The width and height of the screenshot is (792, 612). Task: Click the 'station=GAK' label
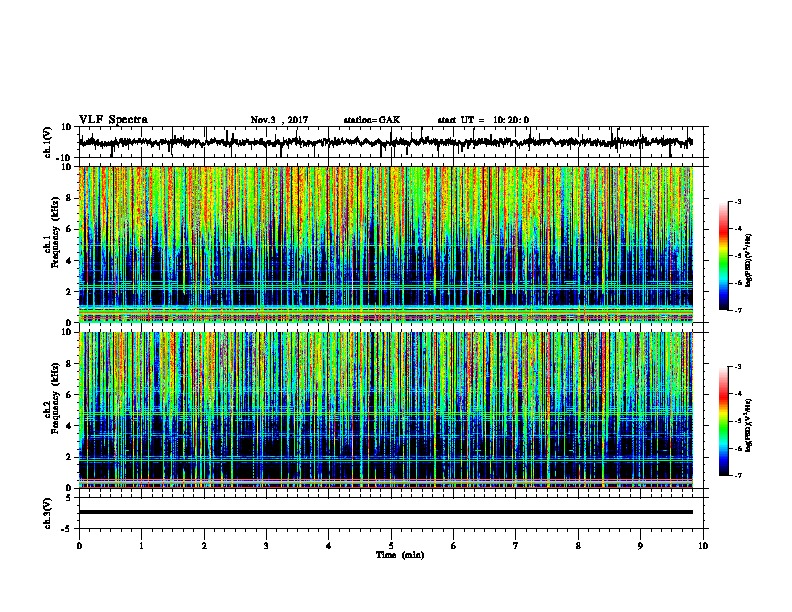372,120
